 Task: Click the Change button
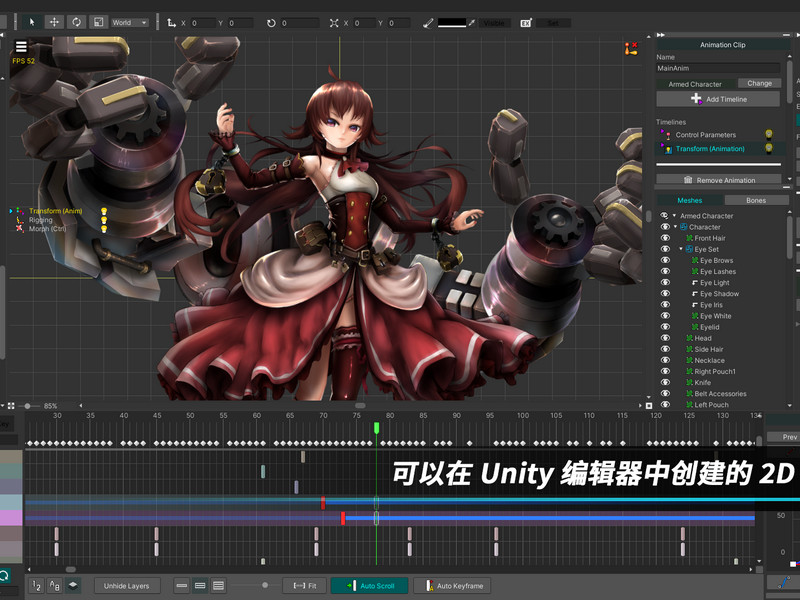[x=759, y=83]
